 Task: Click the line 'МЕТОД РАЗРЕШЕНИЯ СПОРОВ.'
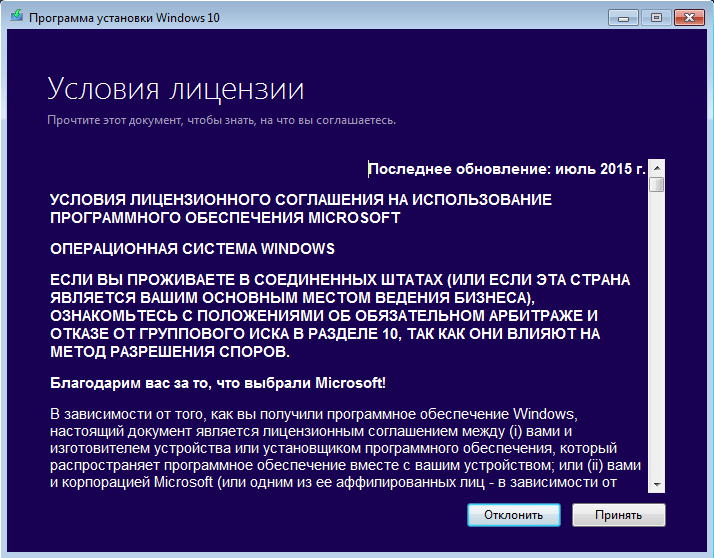[x=170, y=352]
